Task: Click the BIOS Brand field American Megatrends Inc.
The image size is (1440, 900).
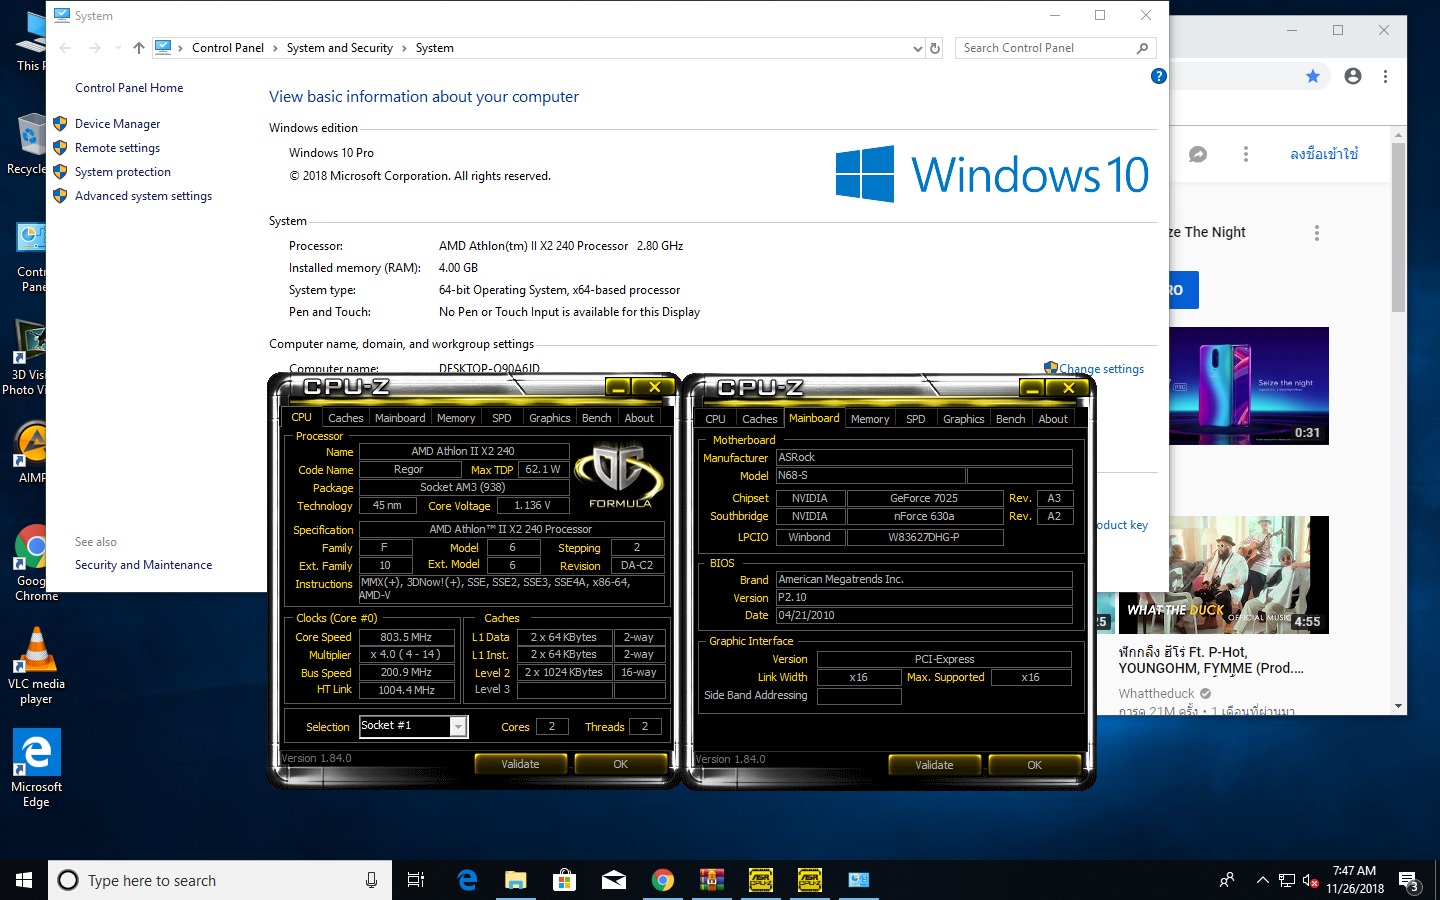Action: coord(924,580)
